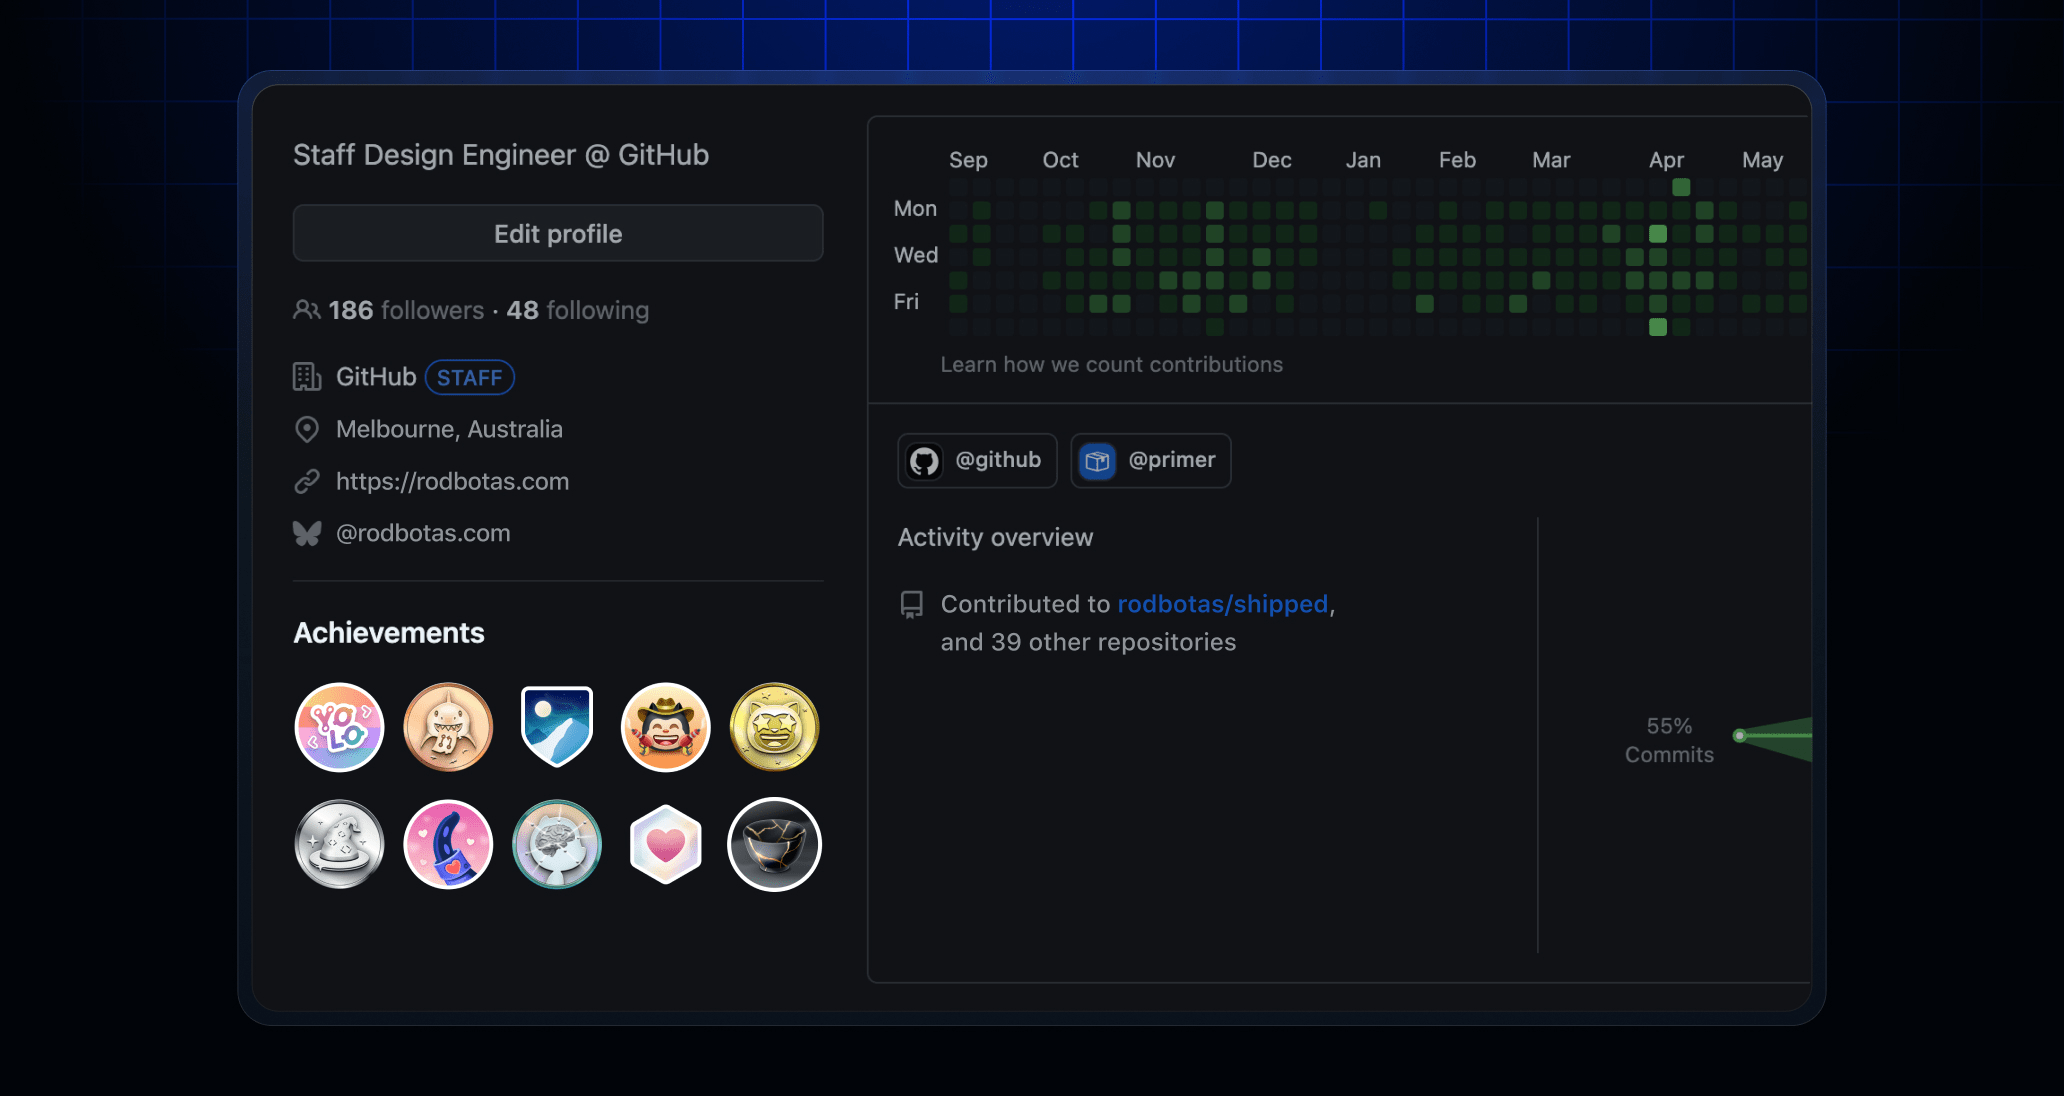Open the Pull Shark achievement badge
This screenshot has height=1096, width=2064.
pos(448,727)
